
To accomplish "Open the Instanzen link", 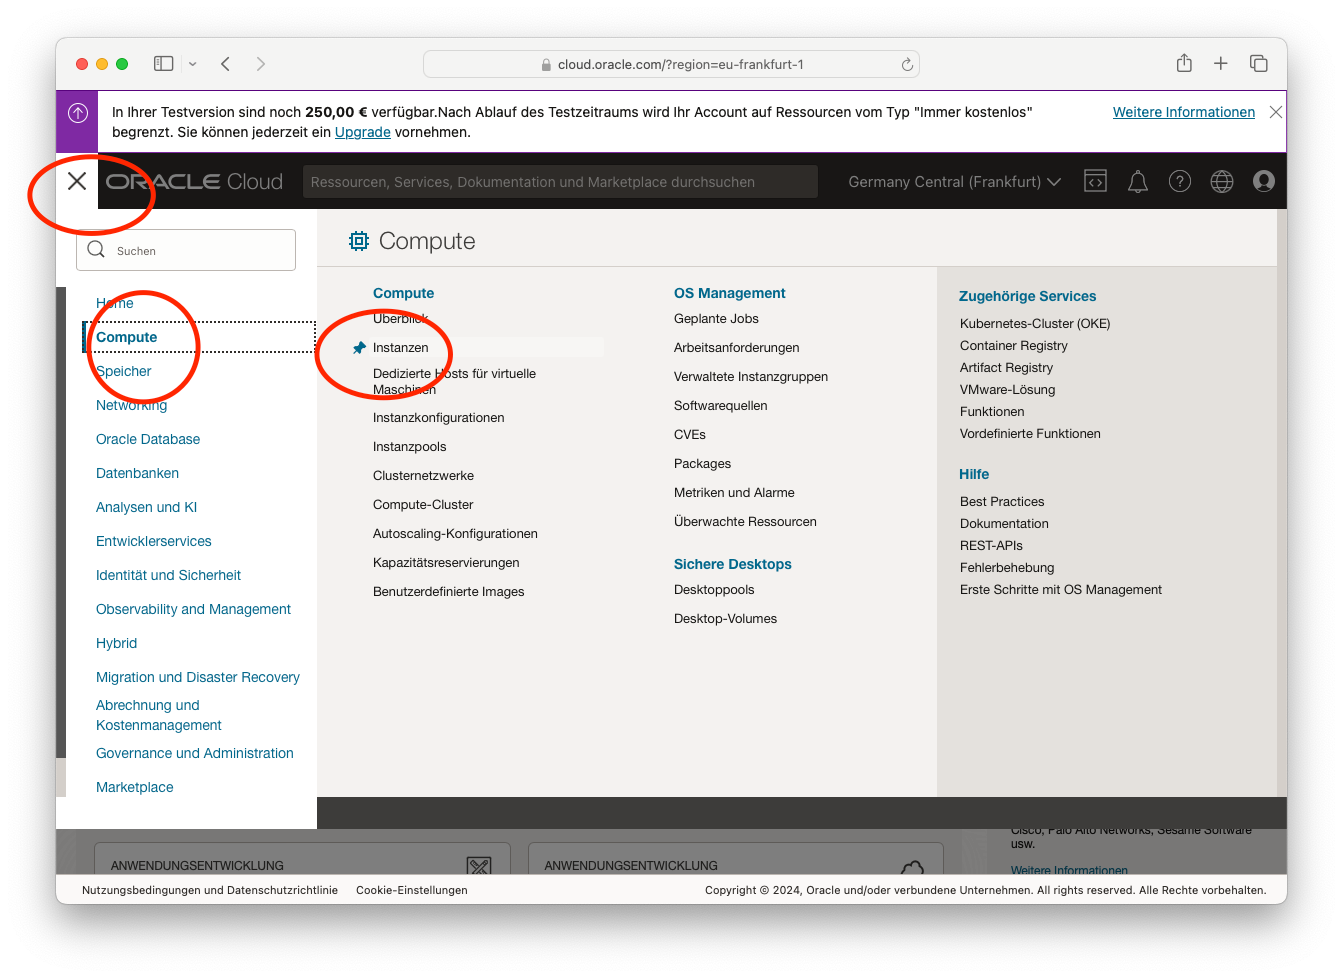I will pyautogui.click(x=401, y=348).
